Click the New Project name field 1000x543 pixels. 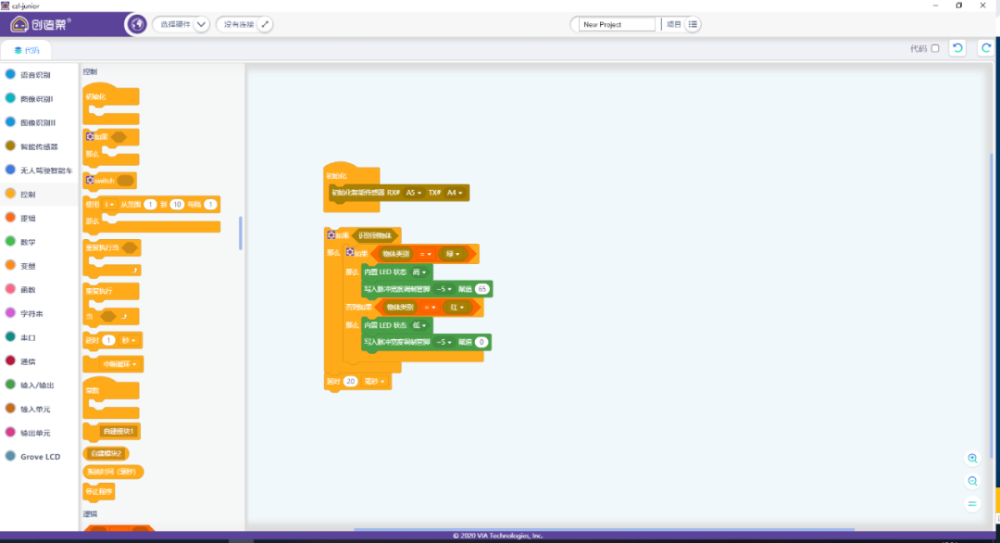pos(616,24)
